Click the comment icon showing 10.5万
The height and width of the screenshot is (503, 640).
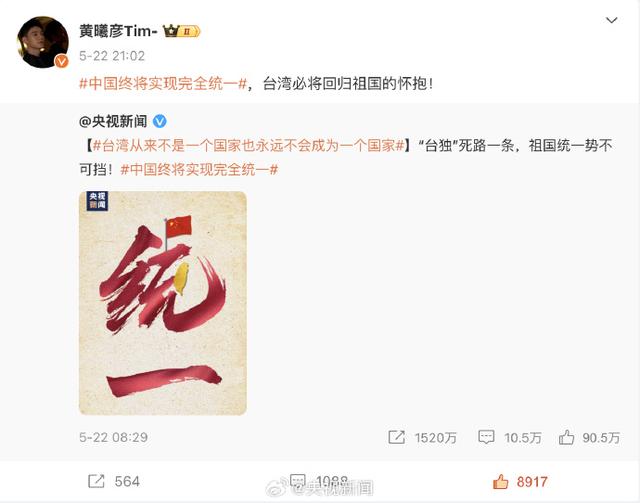486,437
